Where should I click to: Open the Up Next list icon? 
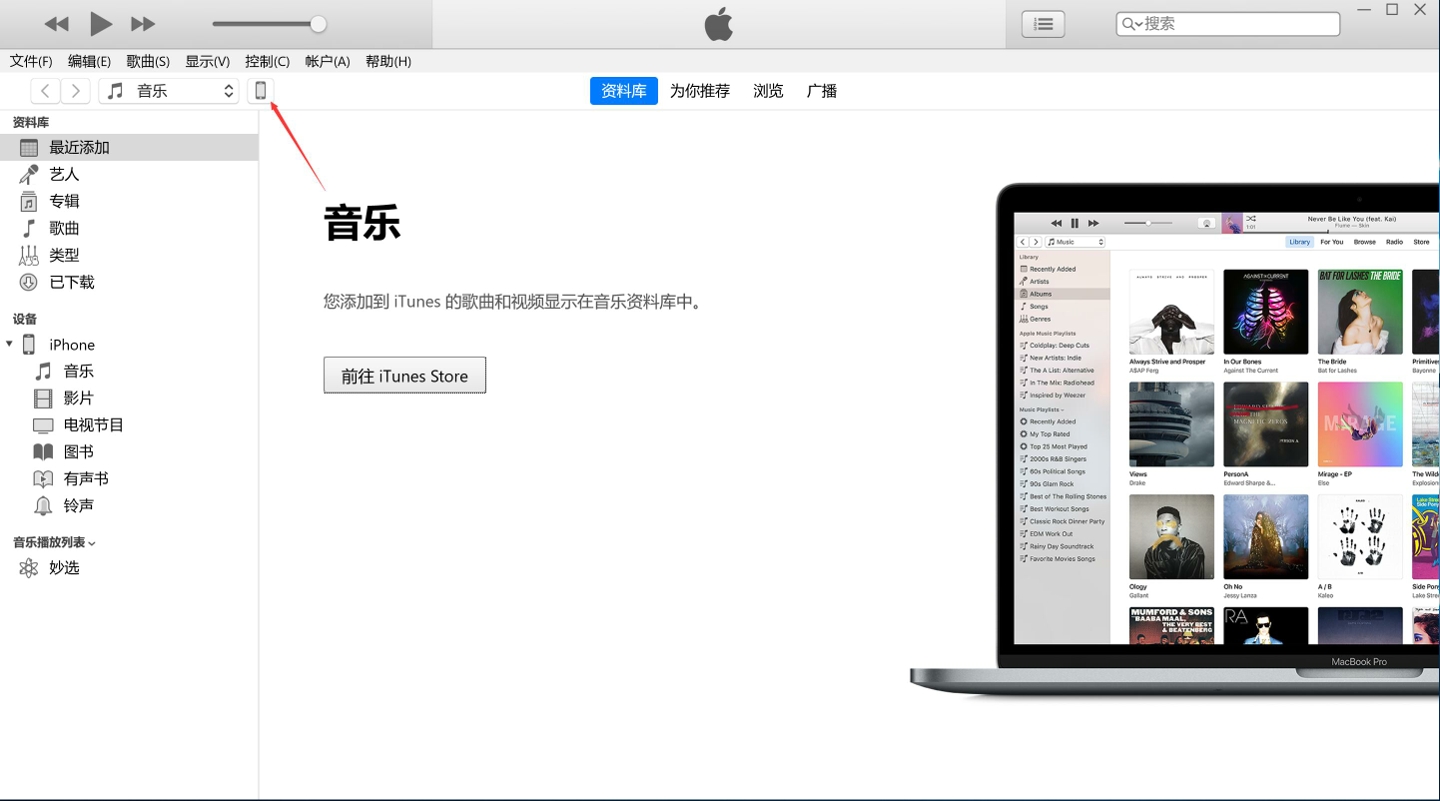[x=1043, y=24]
